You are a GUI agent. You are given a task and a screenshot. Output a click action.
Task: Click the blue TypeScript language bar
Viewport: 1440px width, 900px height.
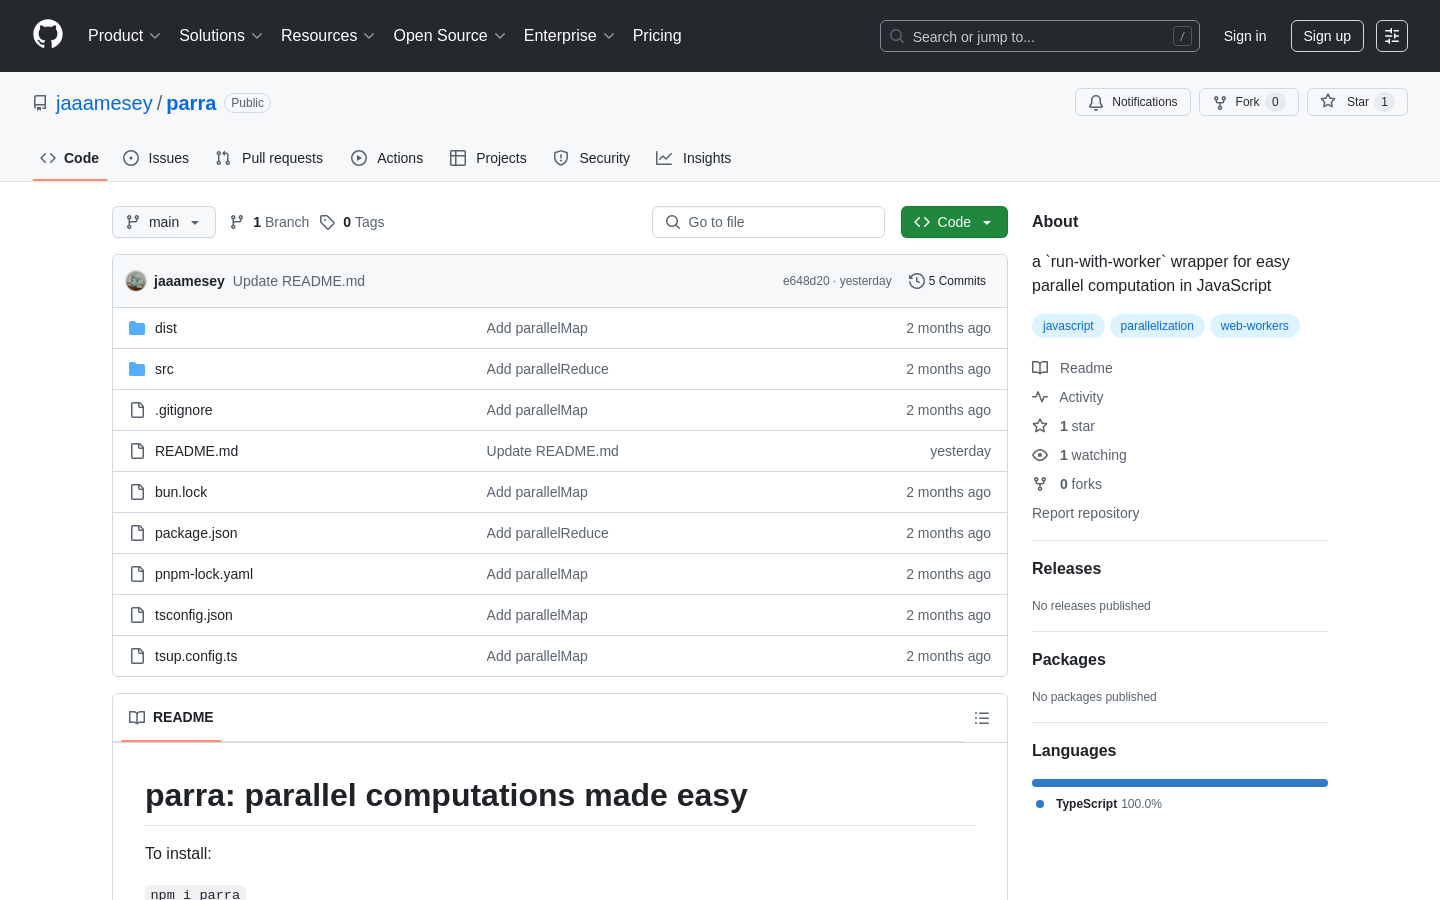click(x=1180, y=783)
